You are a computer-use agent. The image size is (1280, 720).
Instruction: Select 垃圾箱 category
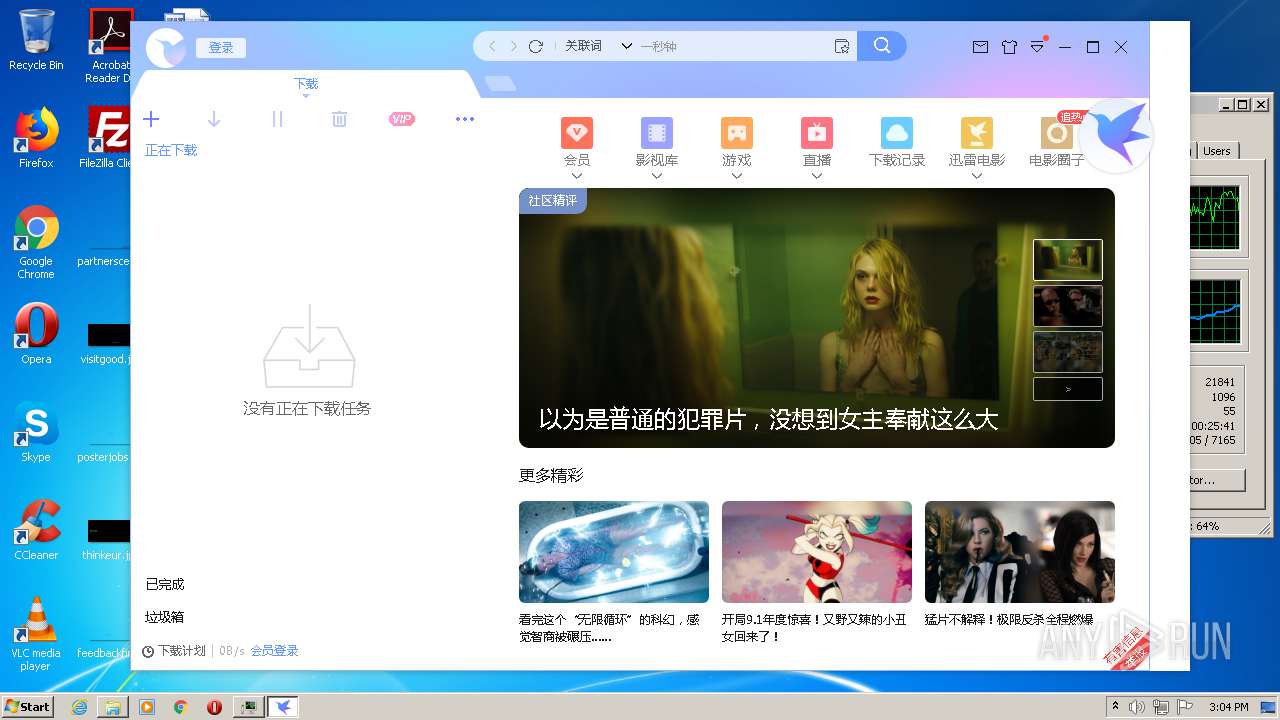[x=165, y=617]
